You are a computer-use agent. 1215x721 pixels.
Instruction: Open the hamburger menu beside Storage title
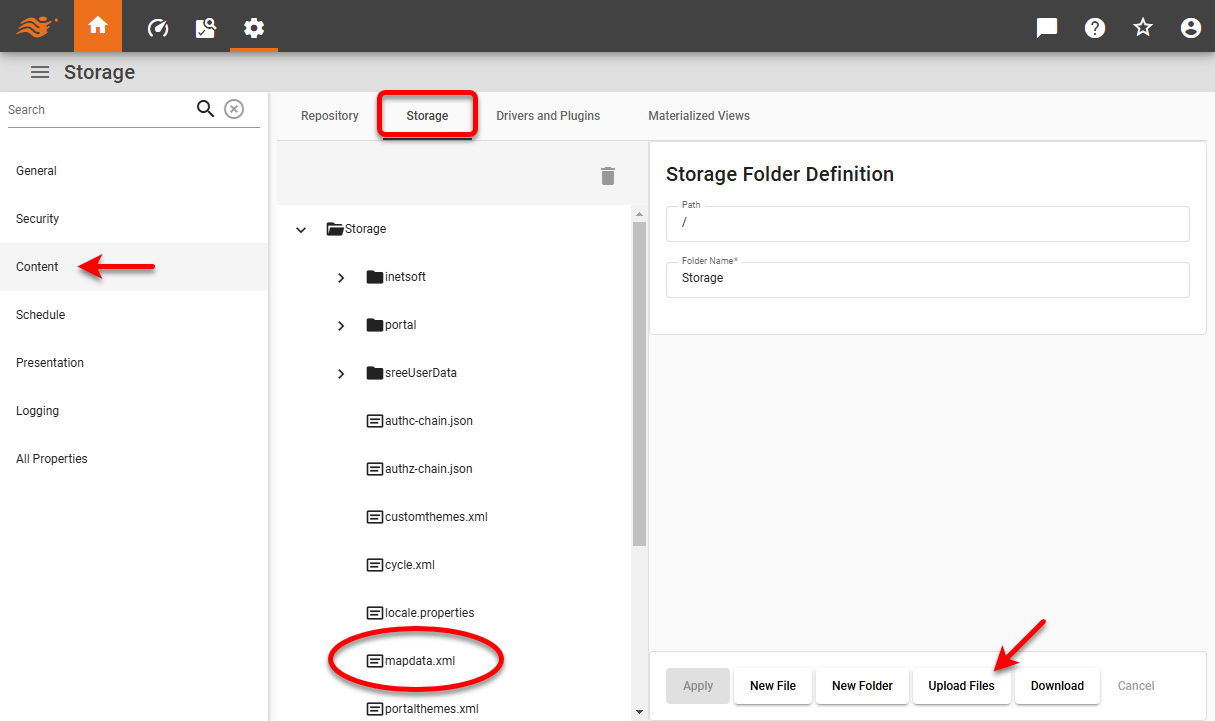tap(39, 71)
